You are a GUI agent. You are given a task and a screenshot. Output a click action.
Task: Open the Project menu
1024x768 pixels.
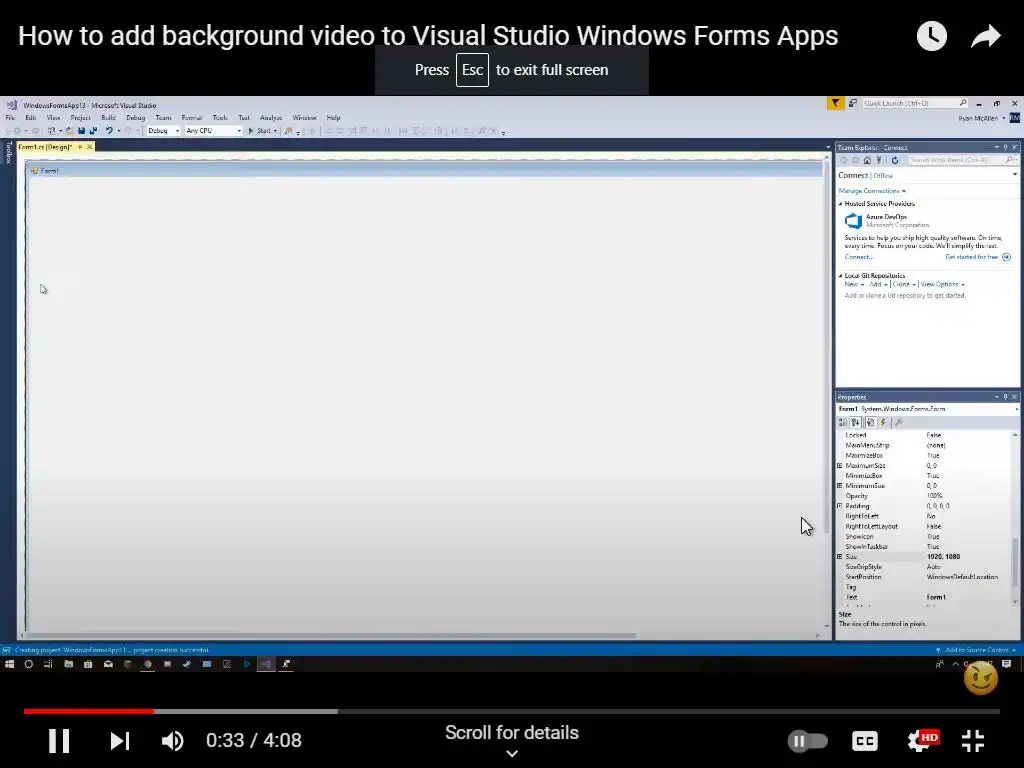(80, 118)
